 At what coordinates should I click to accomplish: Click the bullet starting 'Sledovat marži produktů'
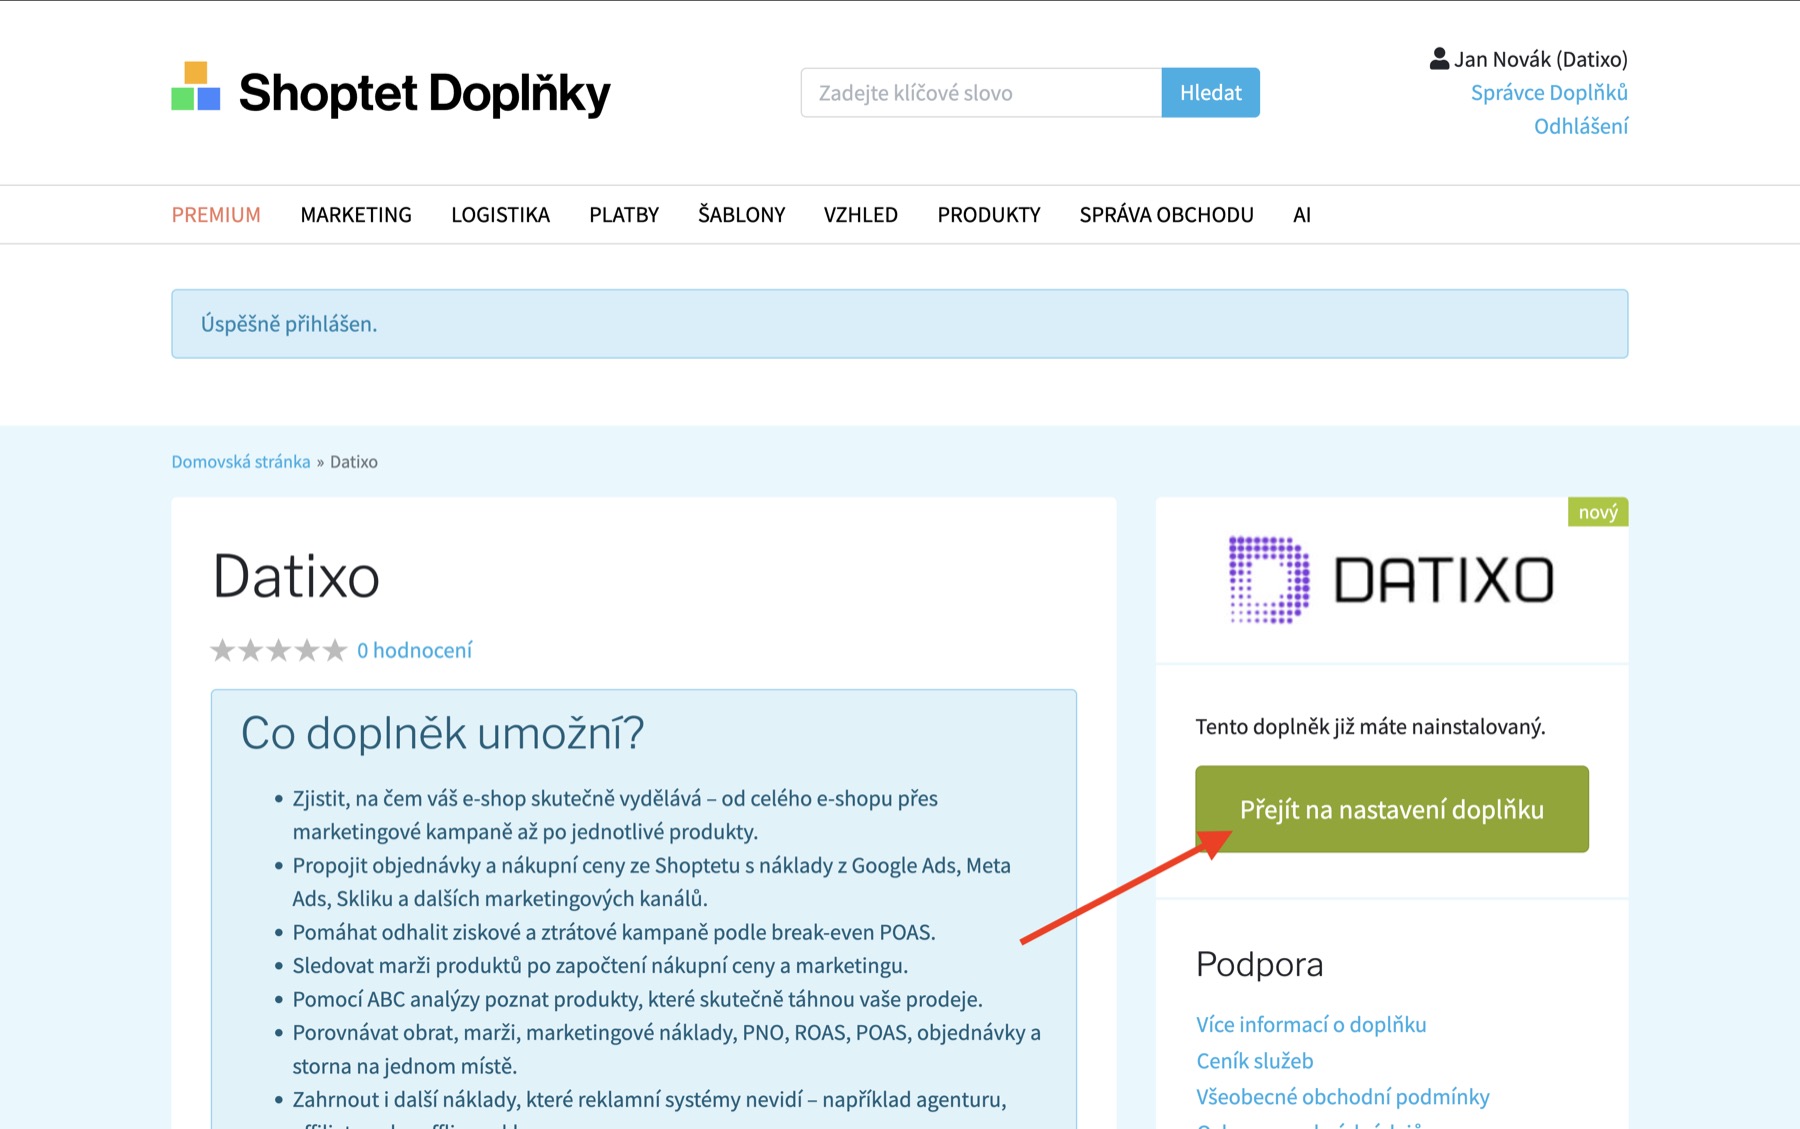[x=600, y=966]
